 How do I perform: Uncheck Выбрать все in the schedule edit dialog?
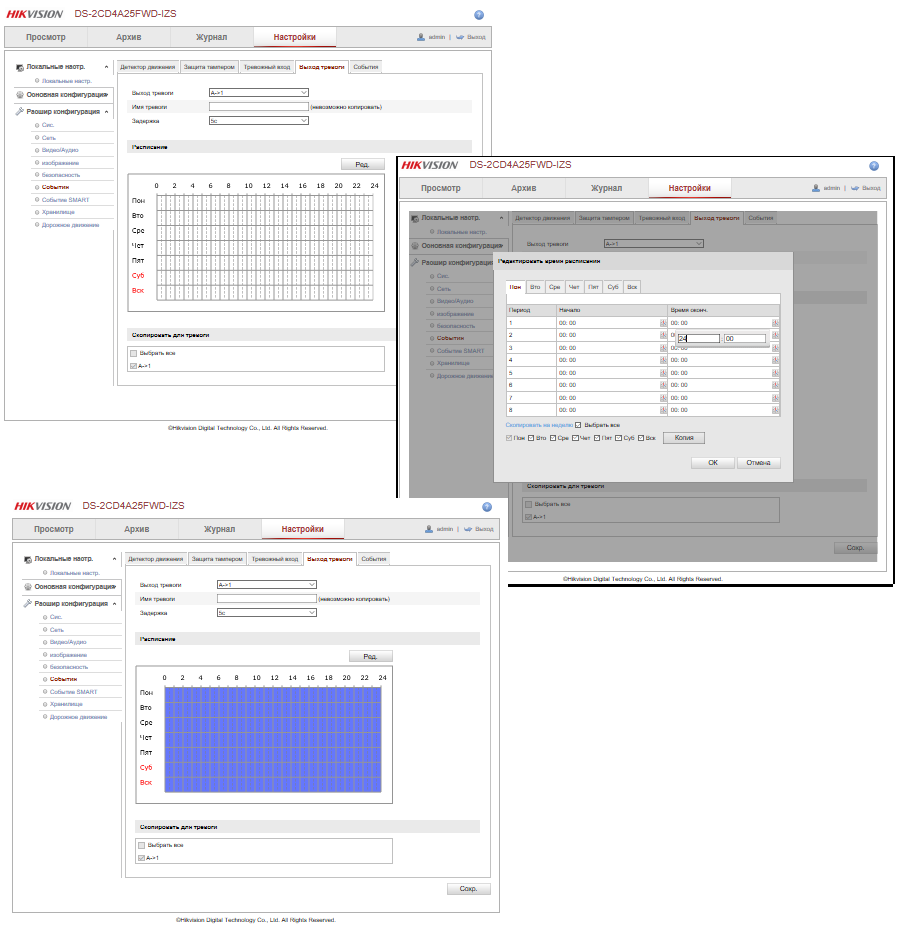578,425
